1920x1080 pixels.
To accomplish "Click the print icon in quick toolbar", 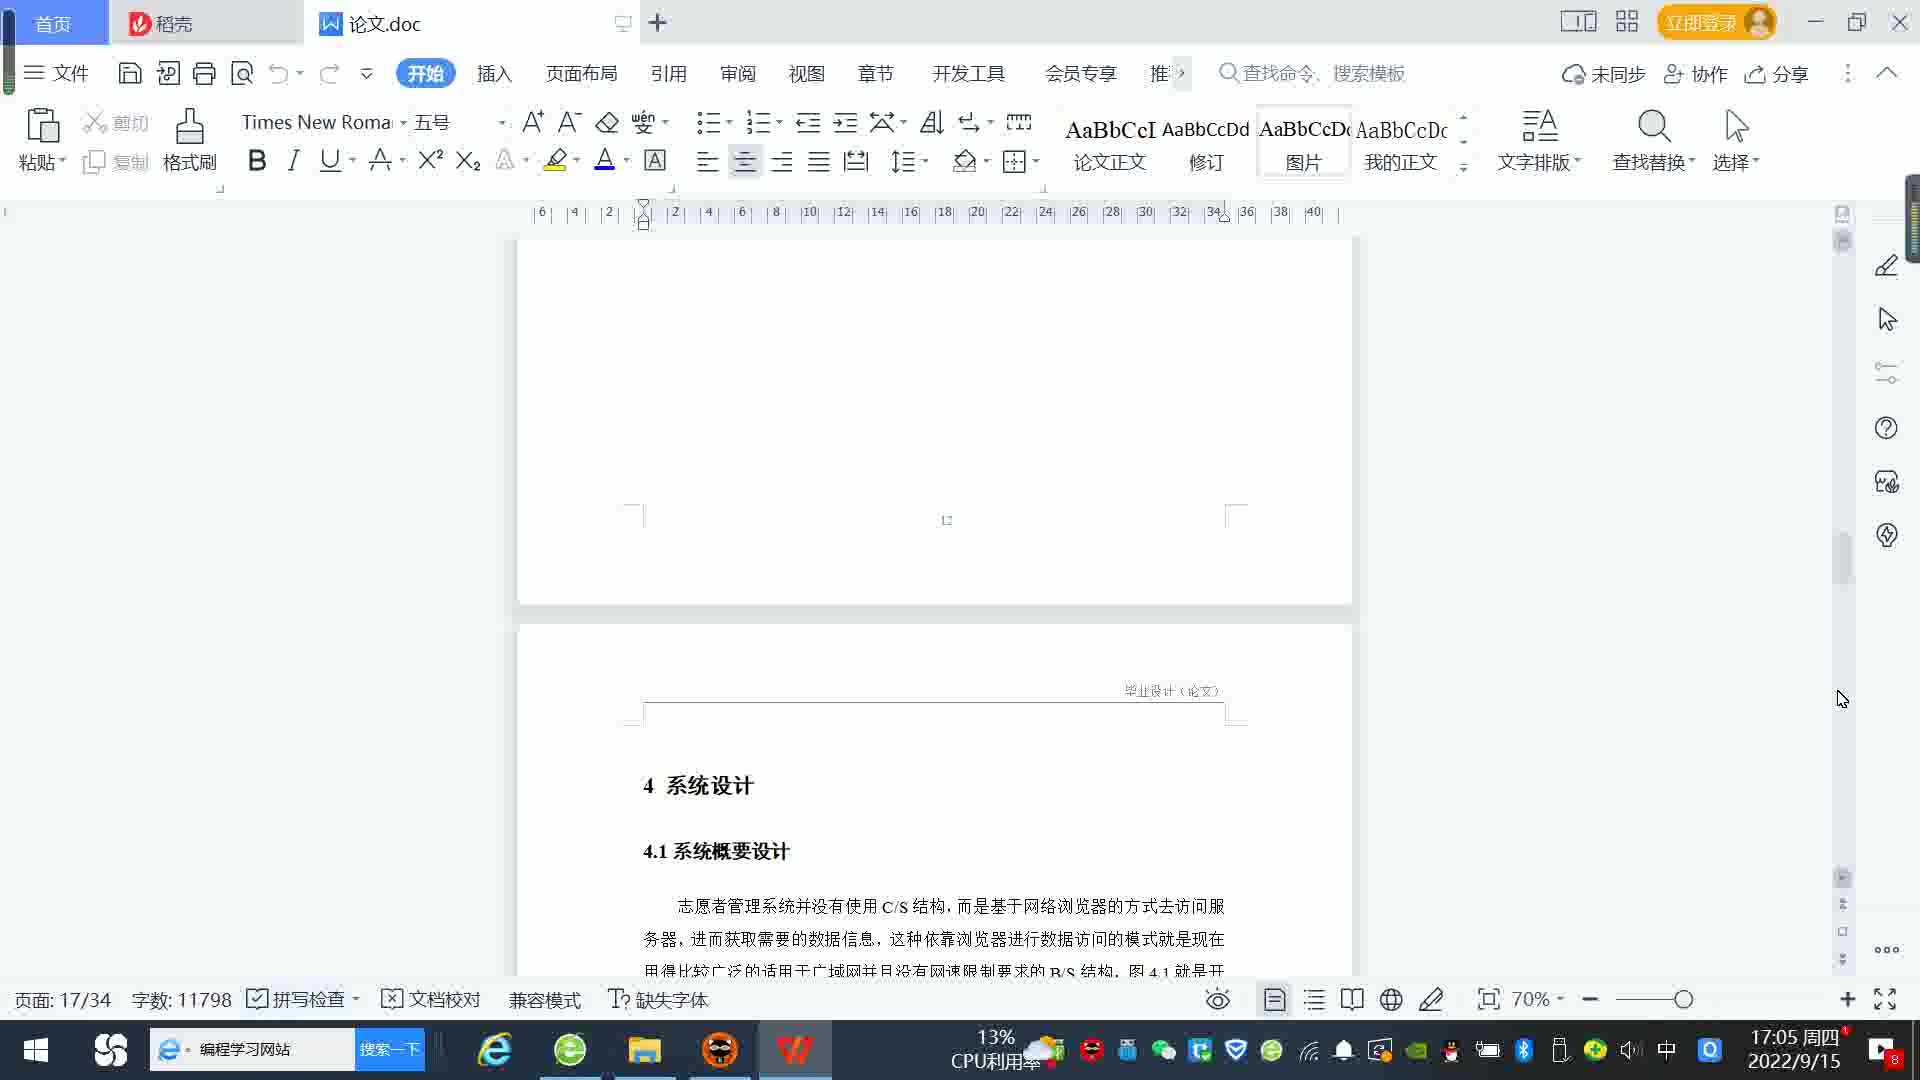I will pyautogui.click(x=204, y=73).
